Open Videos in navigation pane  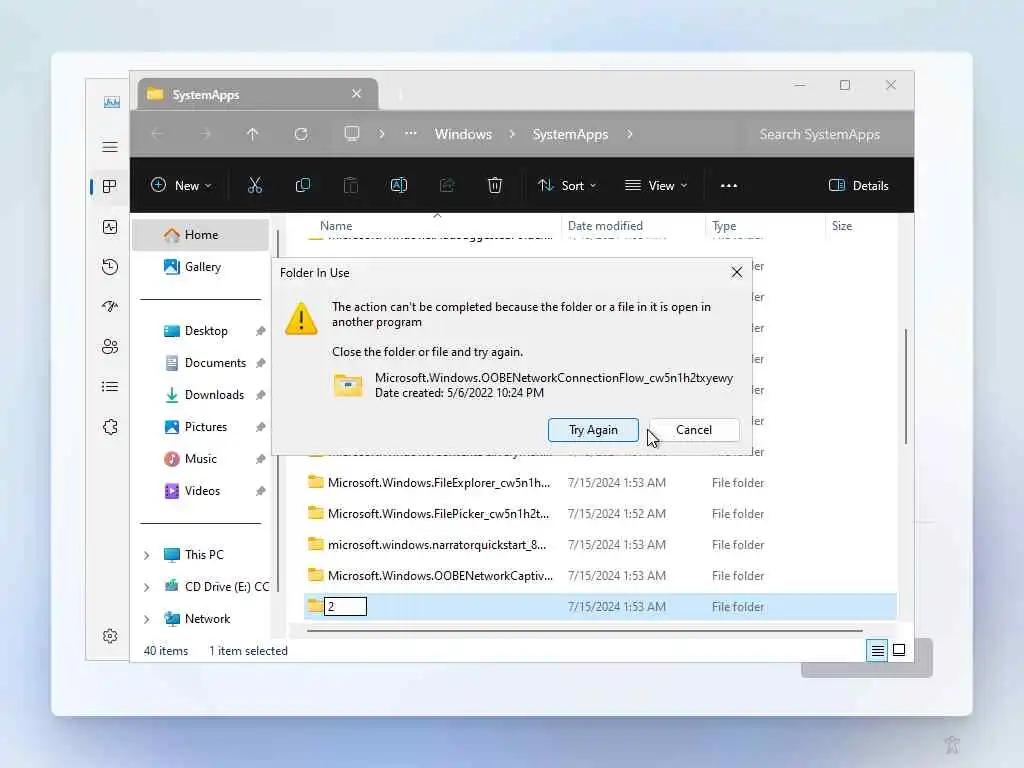tap(200, 490)
